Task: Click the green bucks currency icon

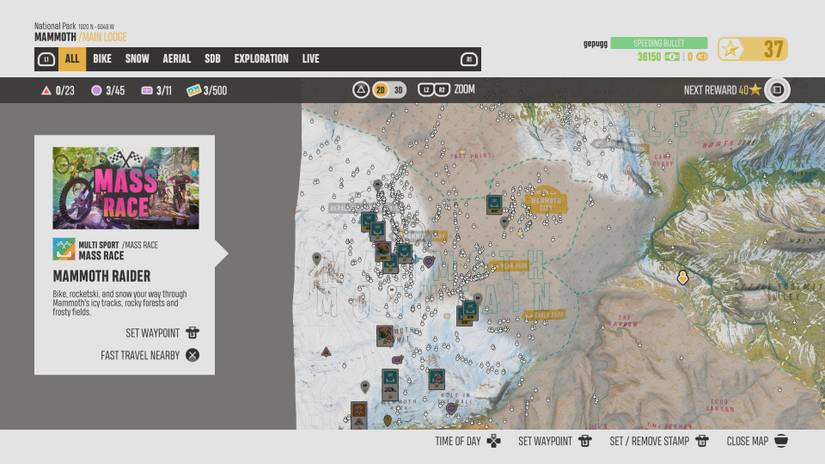Action: (672, 56)
